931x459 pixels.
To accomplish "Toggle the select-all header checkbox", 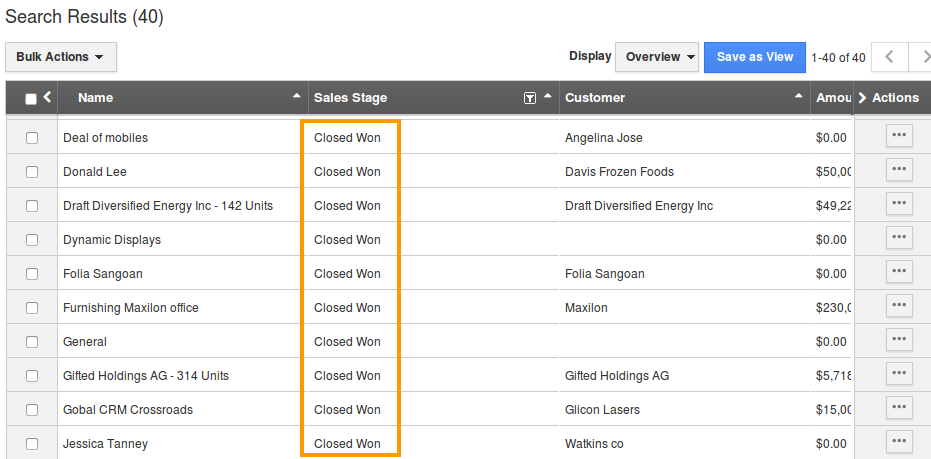I will tap(31, 98).
